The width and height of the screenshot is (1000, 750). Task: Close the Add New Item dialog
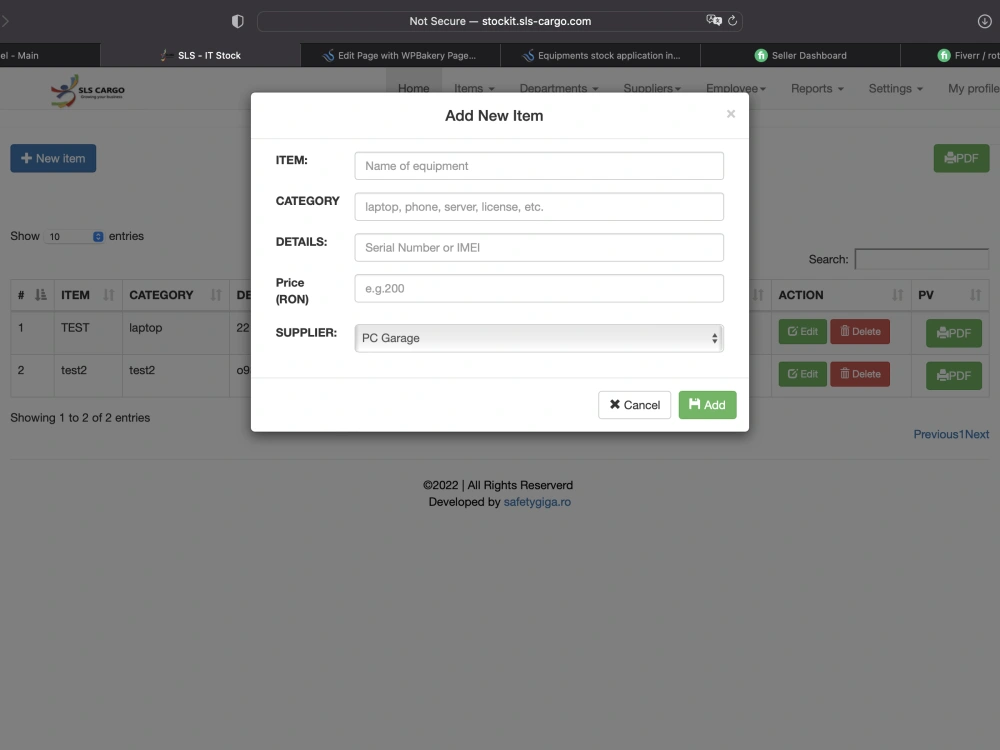(x=731, y=114)
